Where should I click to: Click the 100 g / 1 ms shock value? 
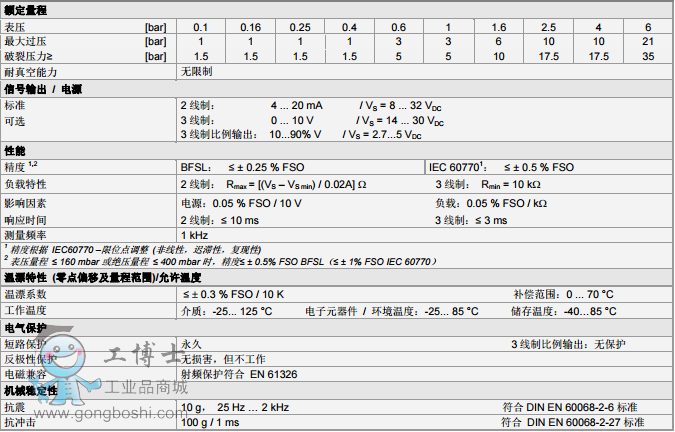point(212,424)
